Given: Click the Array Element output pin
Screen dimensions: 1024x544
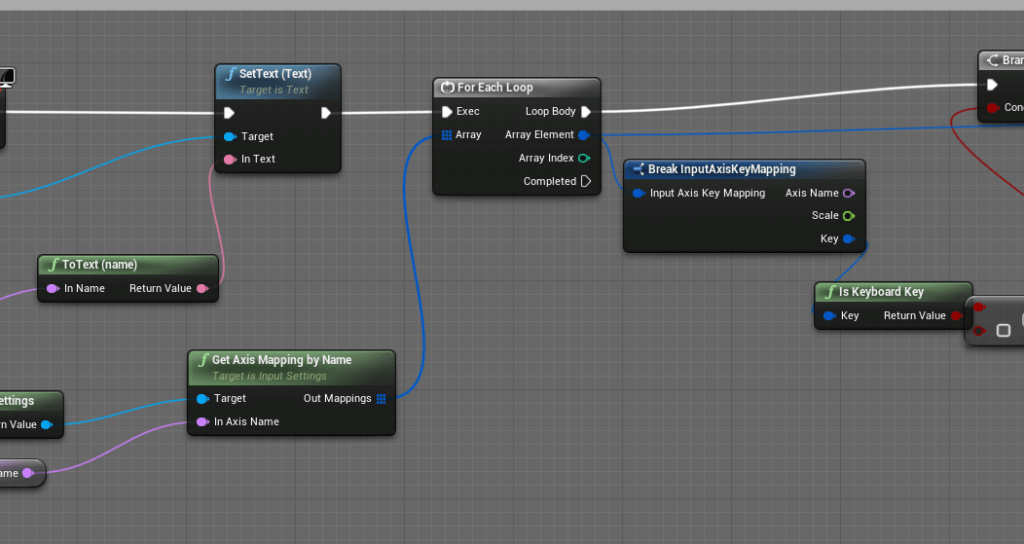Looking at the screenshot, I should point(584,135).
